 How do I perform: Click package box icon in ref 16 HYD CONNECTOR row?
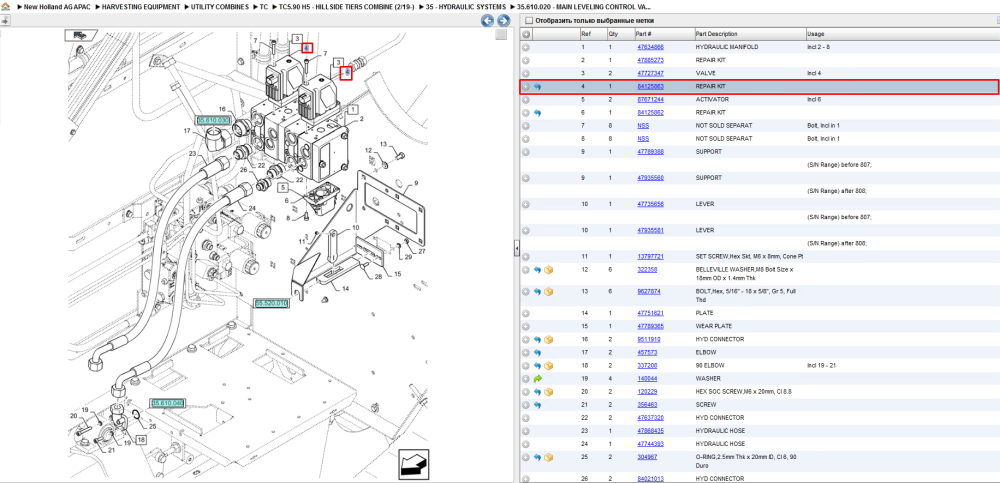click(x=548, y=339)
